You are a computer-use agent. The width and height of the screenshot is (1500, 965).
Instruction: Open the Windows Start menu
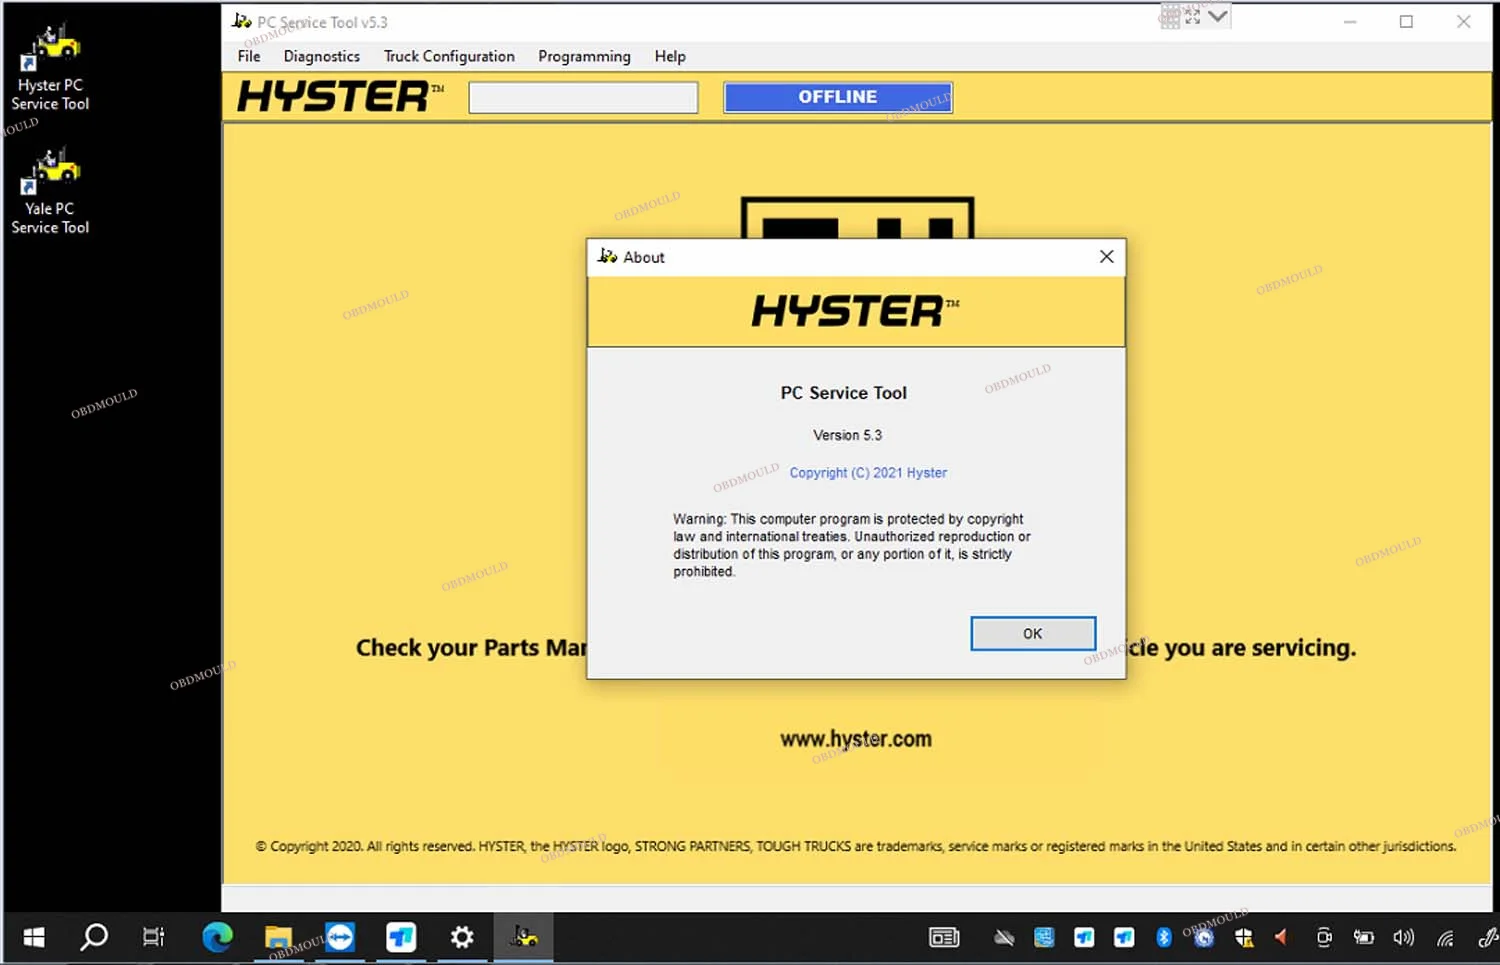click(34, 937)
